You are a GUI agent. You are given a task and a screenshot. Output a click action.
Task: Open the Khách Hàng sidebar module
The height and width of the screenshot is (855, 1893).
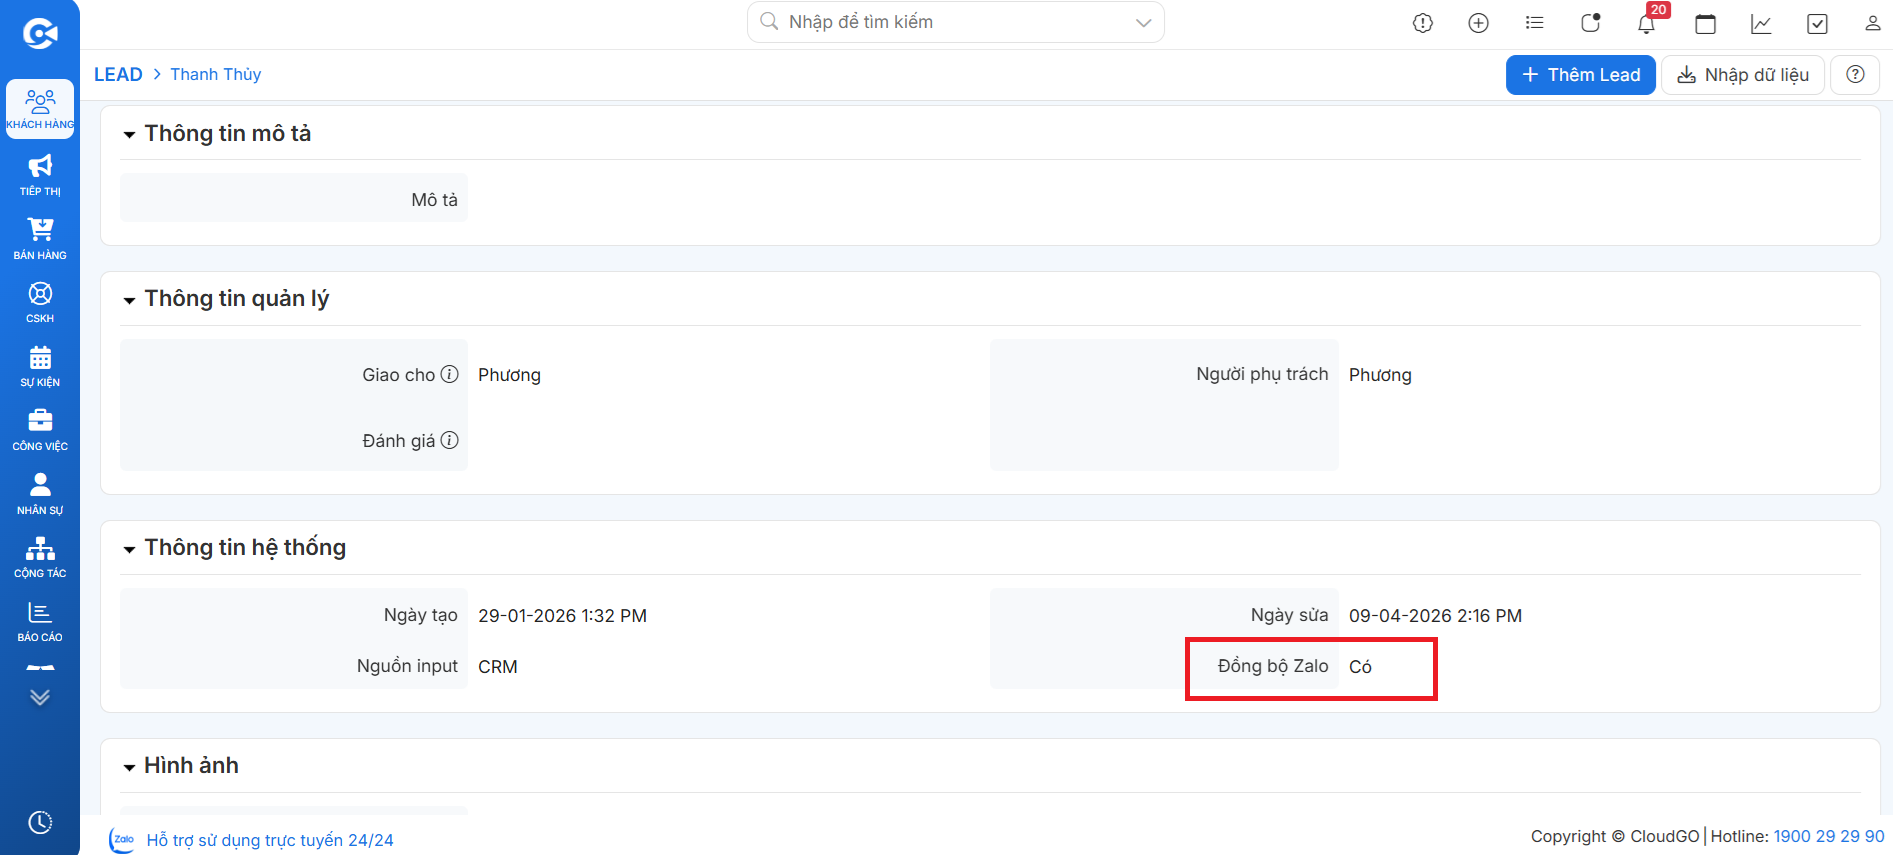coord(40,109)
